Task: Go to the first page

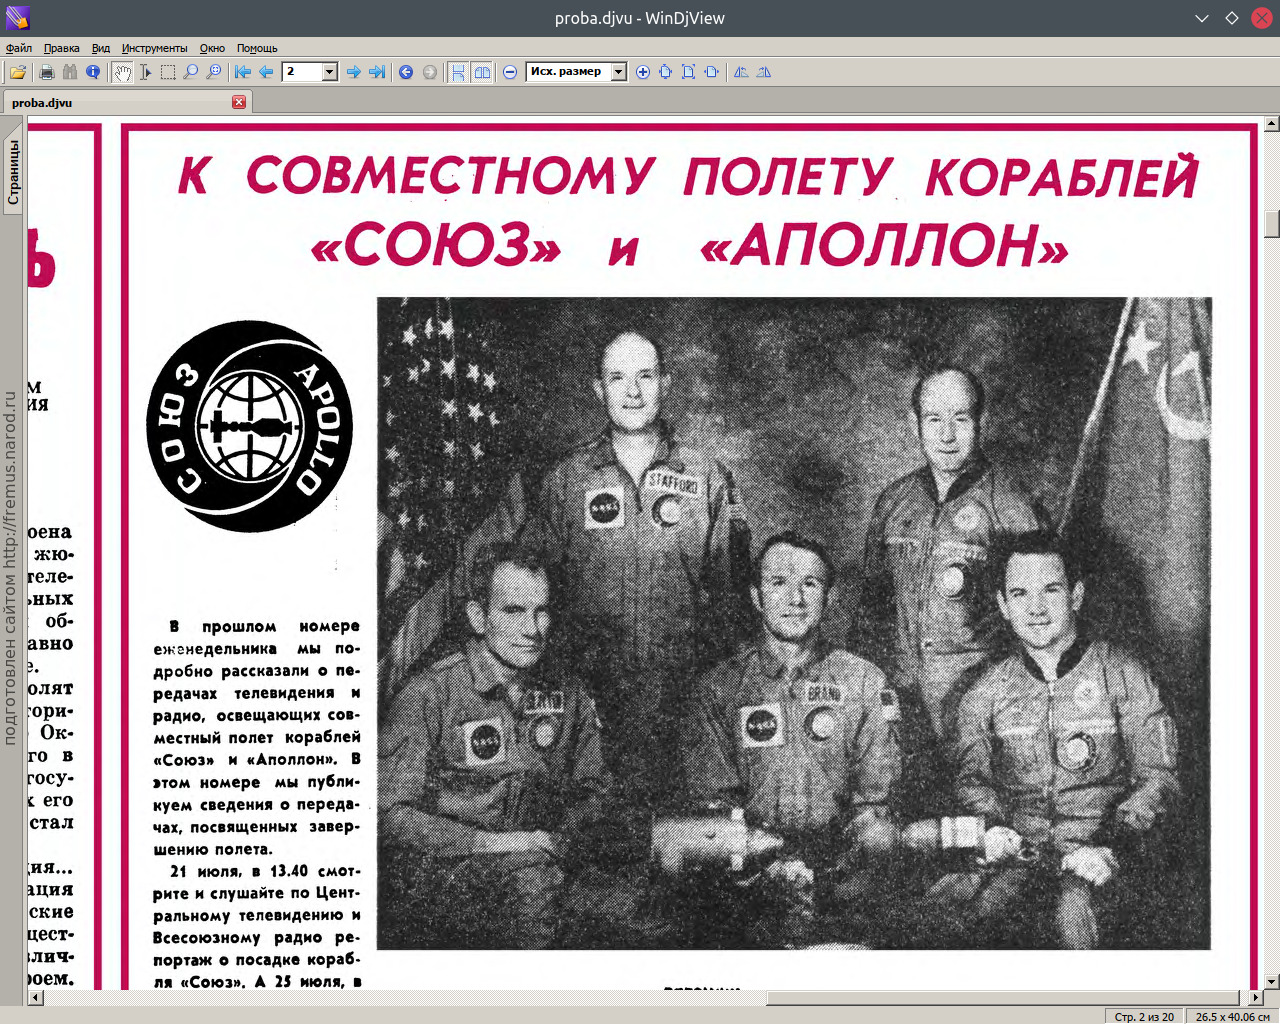Action: click(243, 72)
